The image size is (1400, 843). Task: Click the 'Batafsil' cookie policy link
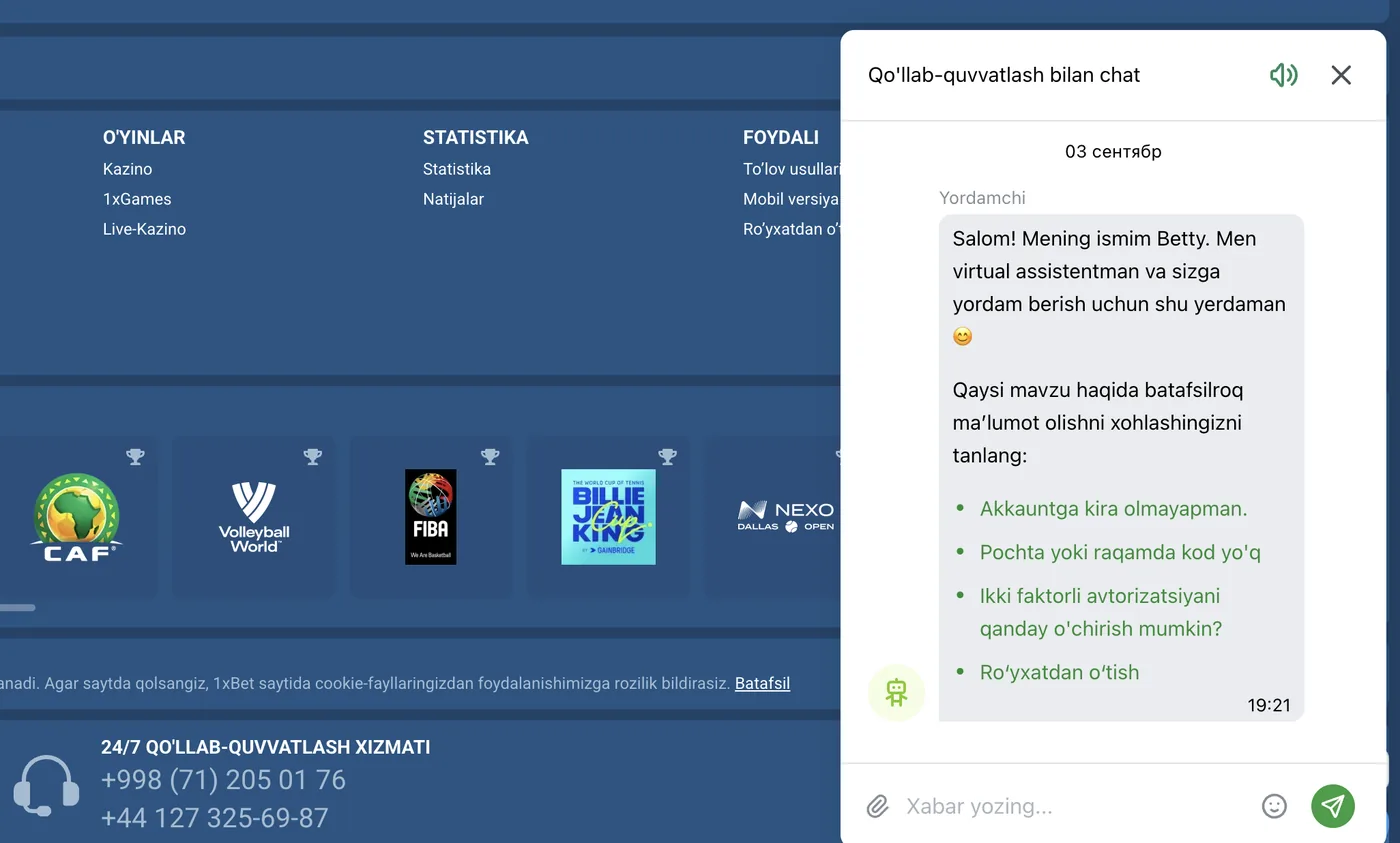tap(762, 684)
